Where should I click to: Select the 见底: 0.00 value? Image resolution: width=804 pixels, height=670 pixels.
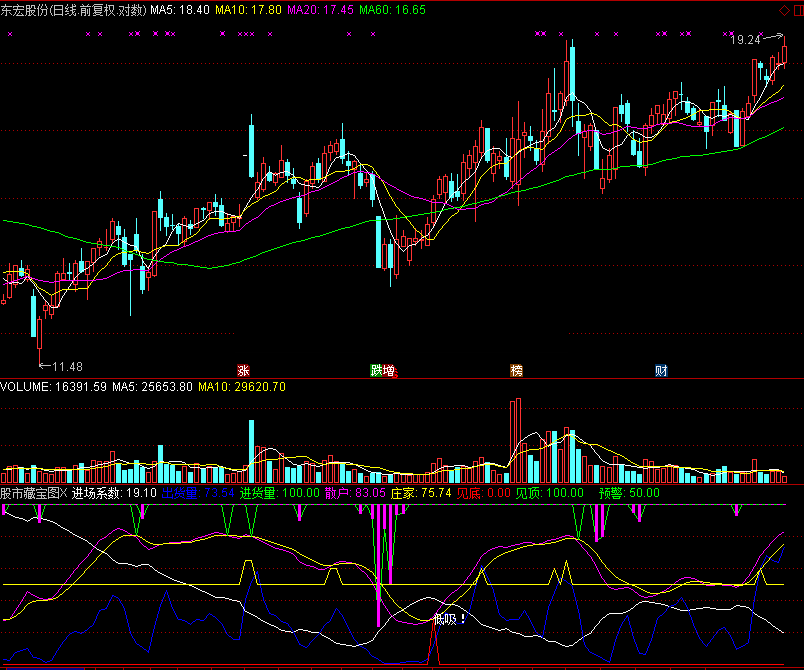pyautogui.click(x=484, y=493)
